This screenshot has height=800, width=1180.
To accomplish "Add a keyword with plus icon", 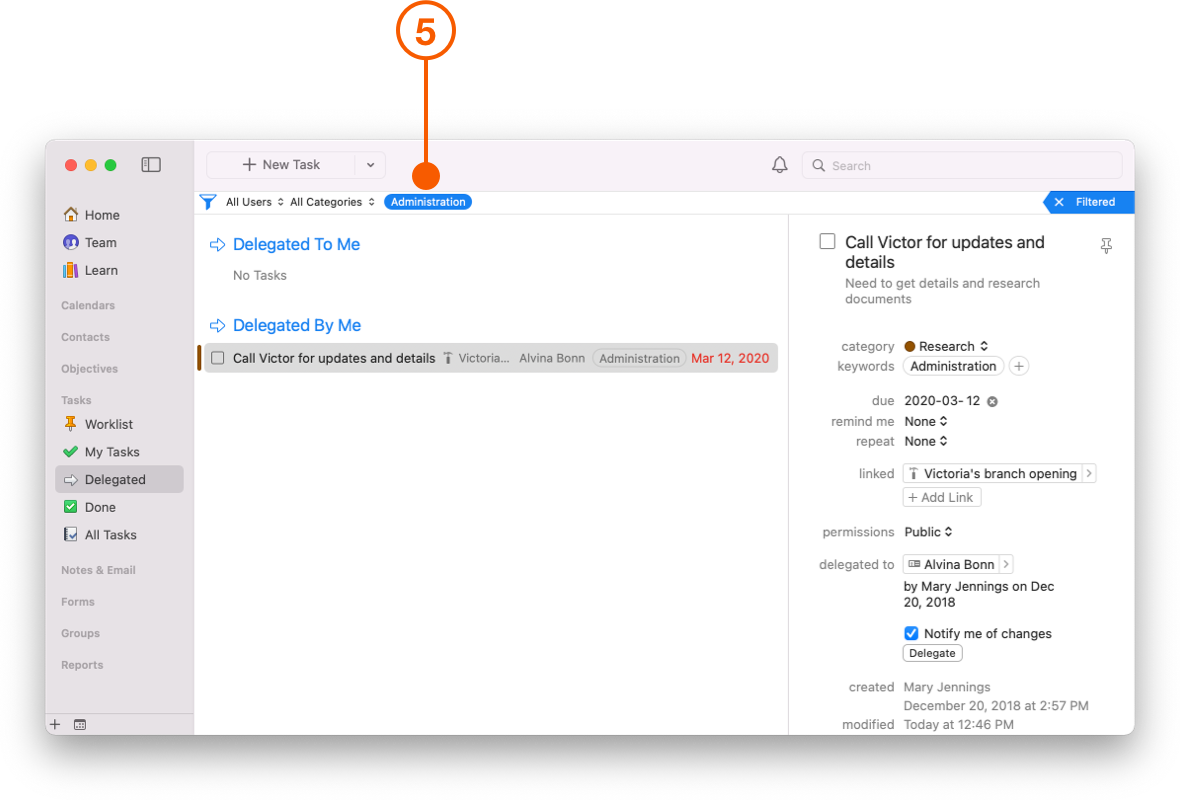I will tap(1018, 366).
